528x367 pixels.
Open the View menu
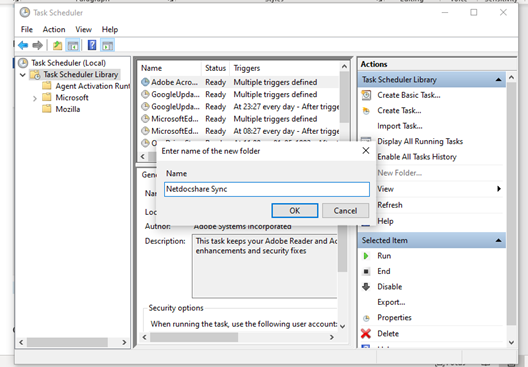(x=83, y=30)
